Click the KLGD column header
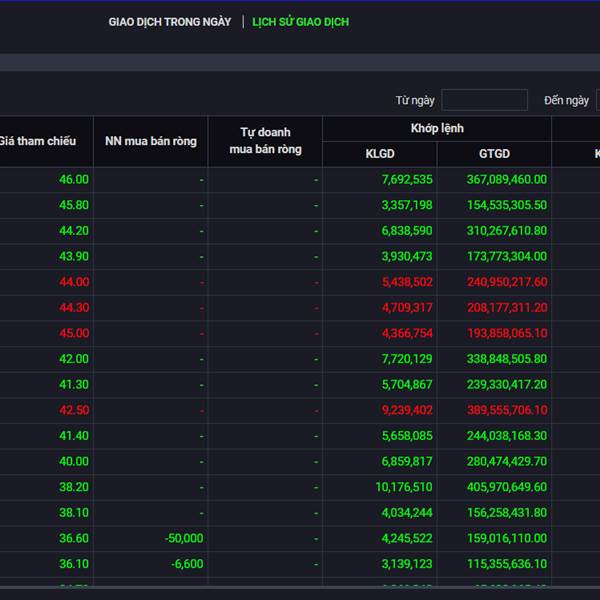The image size is (600, 600). click(x=380, y=154)
